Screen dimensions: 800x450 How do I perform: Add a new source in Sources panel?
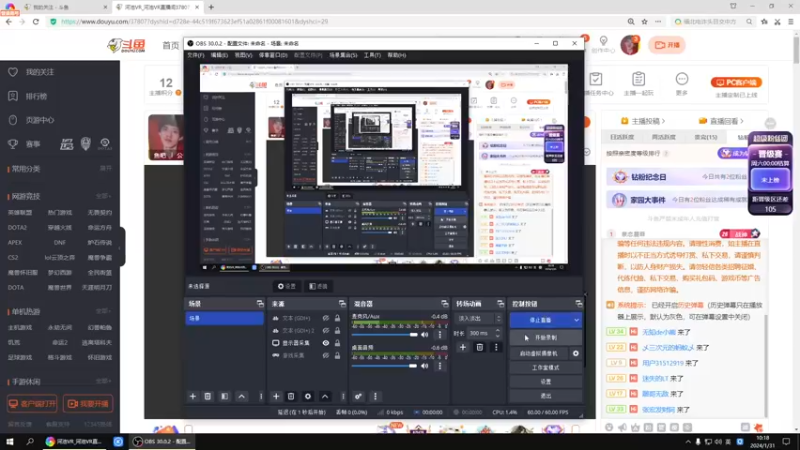(276, 396)
